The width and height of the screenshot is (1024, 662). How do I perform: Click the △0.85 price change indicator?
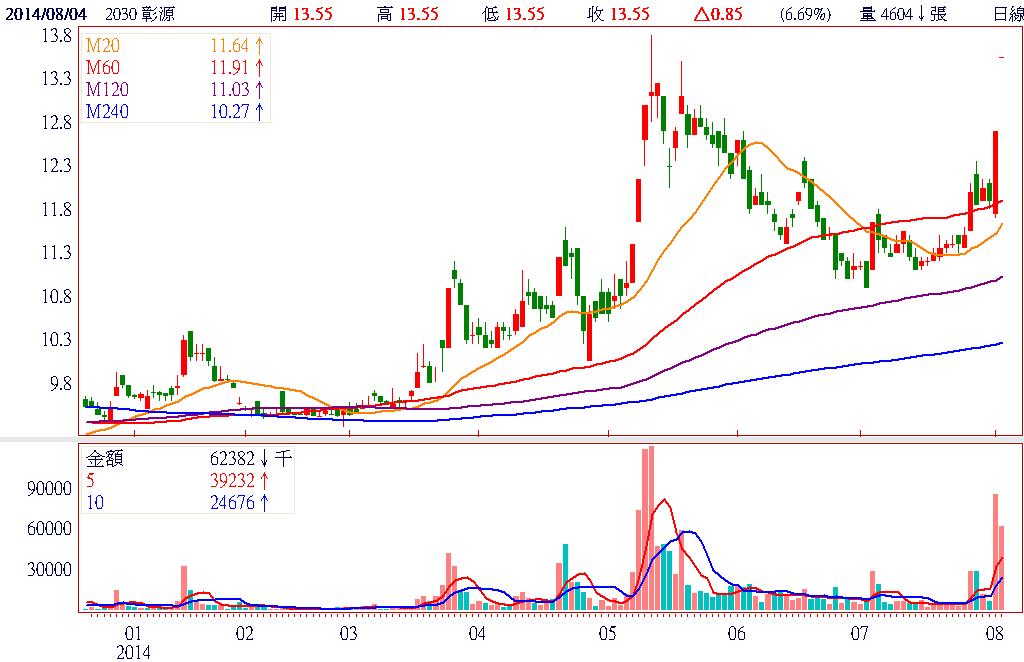715,14
